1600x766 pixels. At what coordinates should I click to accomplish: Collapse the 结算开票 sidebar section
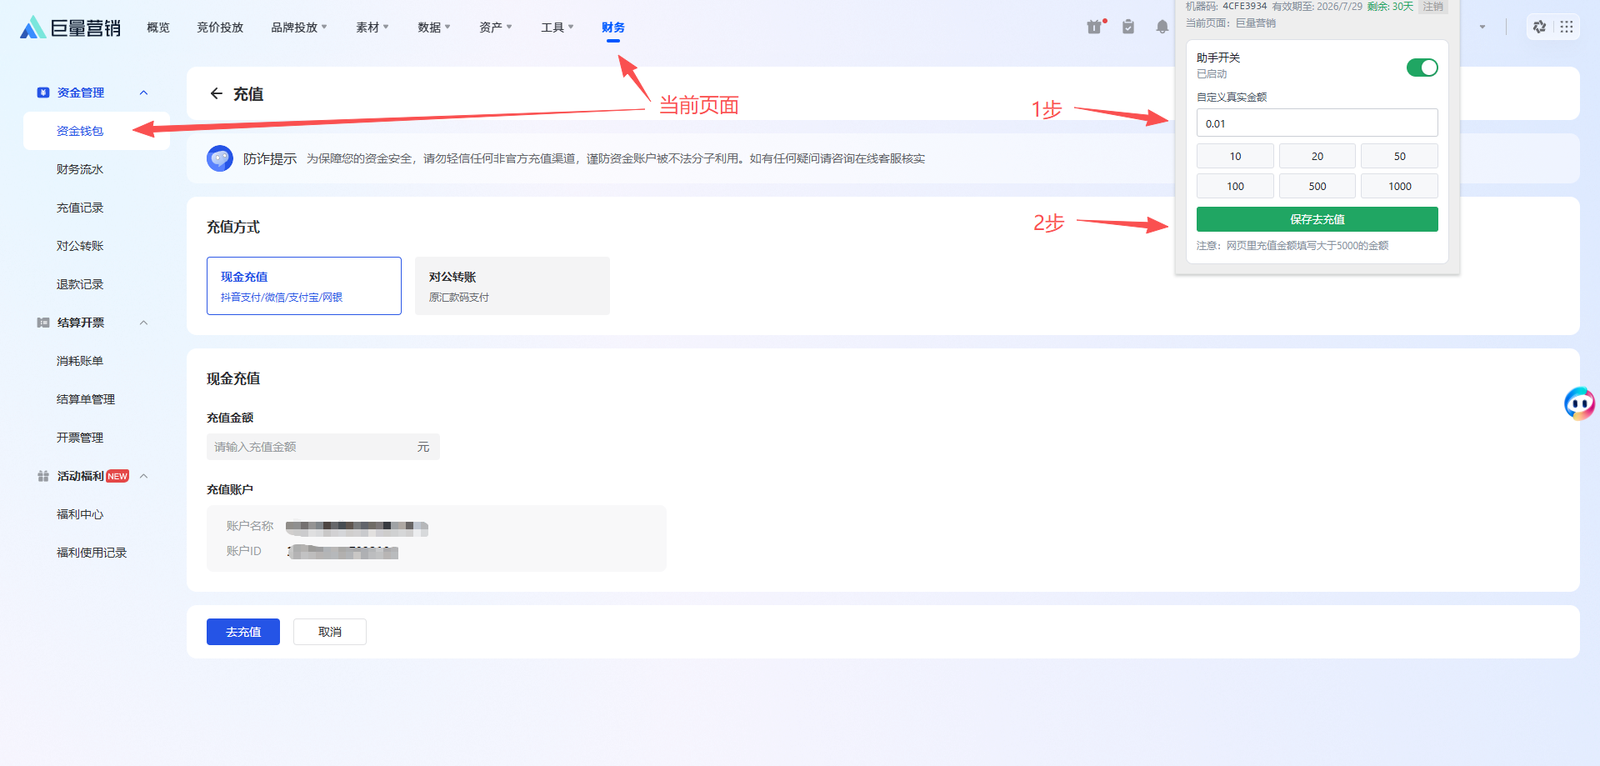coord(143,323)
